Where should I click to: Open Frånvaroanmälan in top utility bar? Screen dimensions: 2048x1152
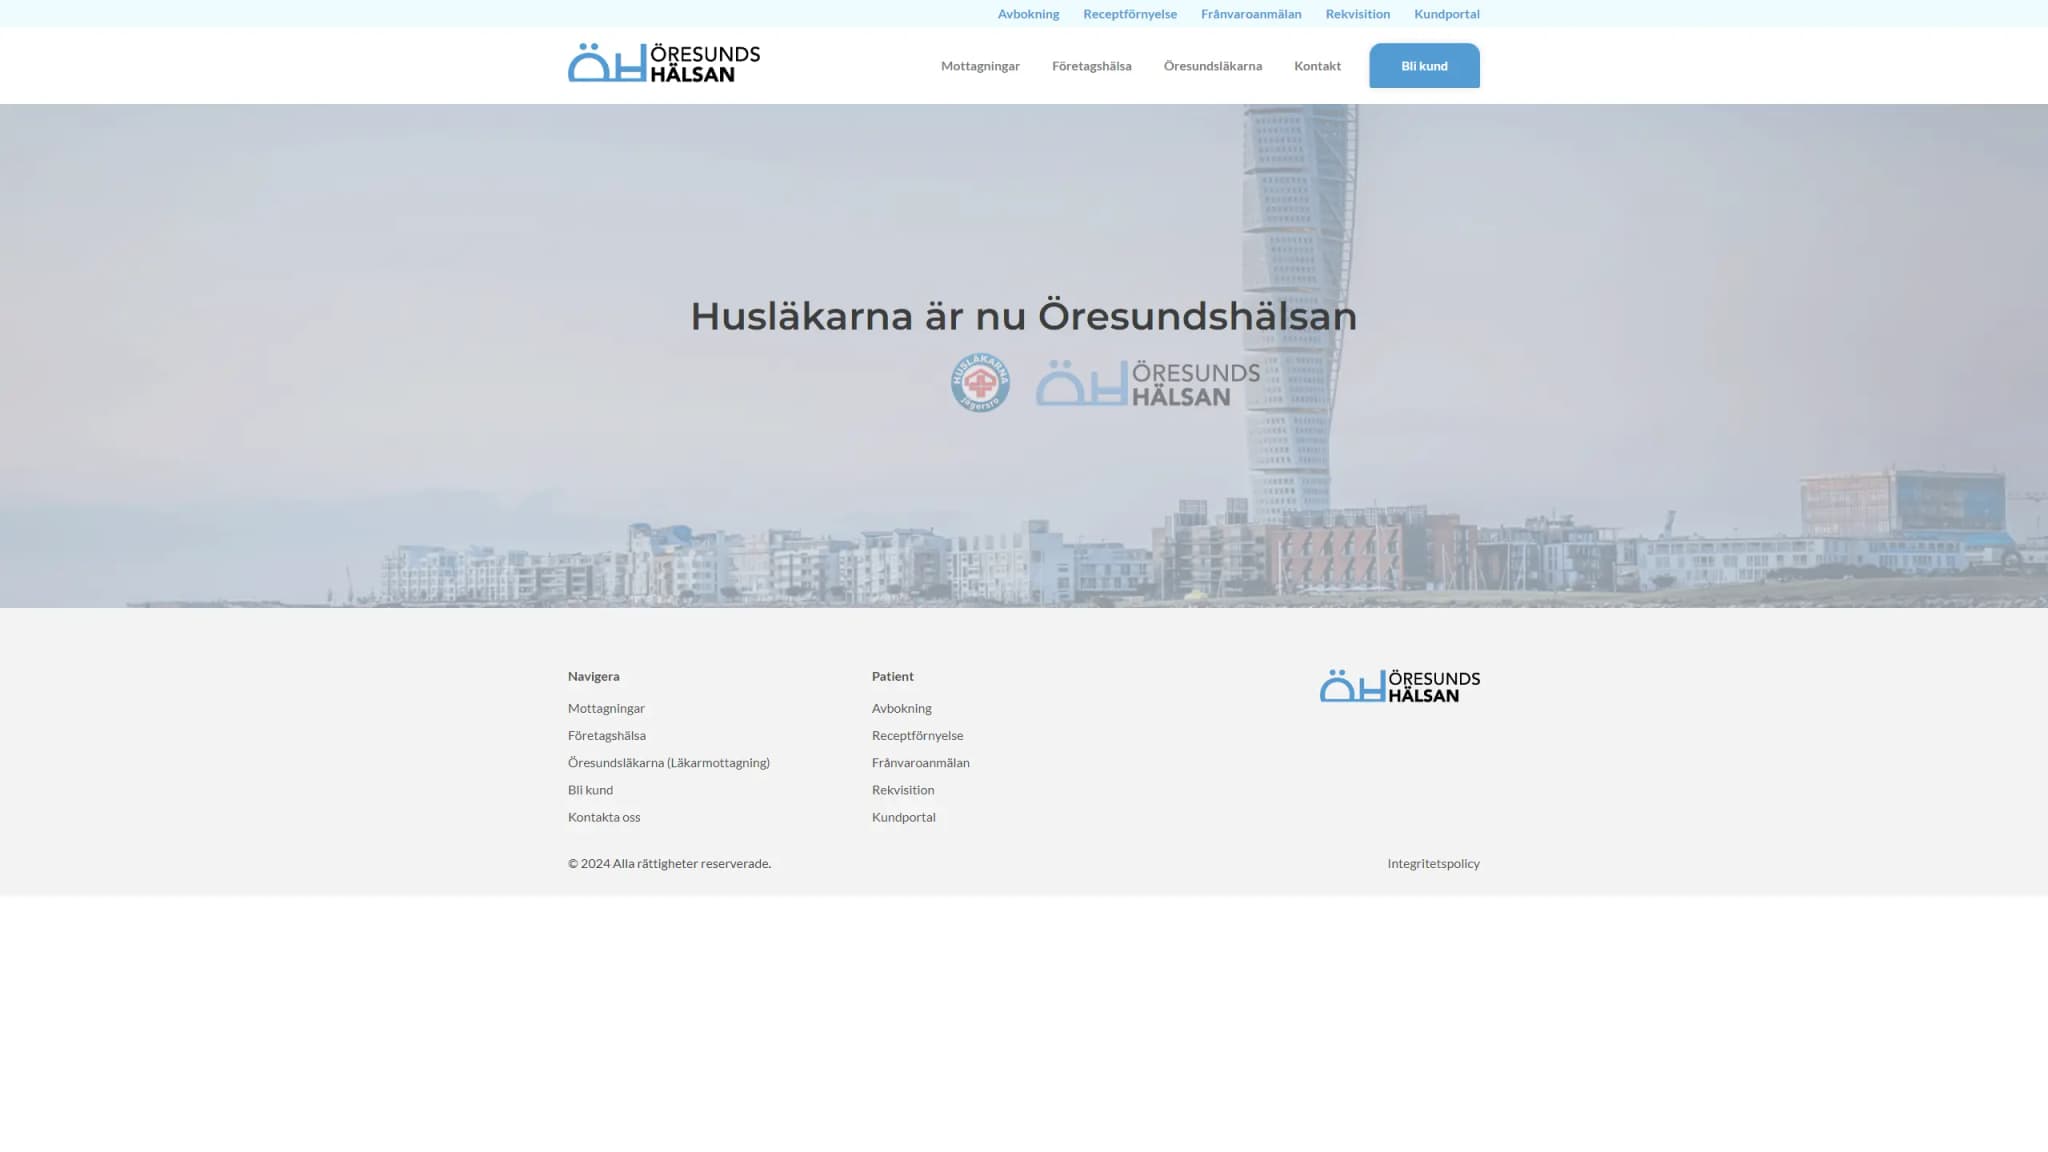click(x=1251, y=14)
